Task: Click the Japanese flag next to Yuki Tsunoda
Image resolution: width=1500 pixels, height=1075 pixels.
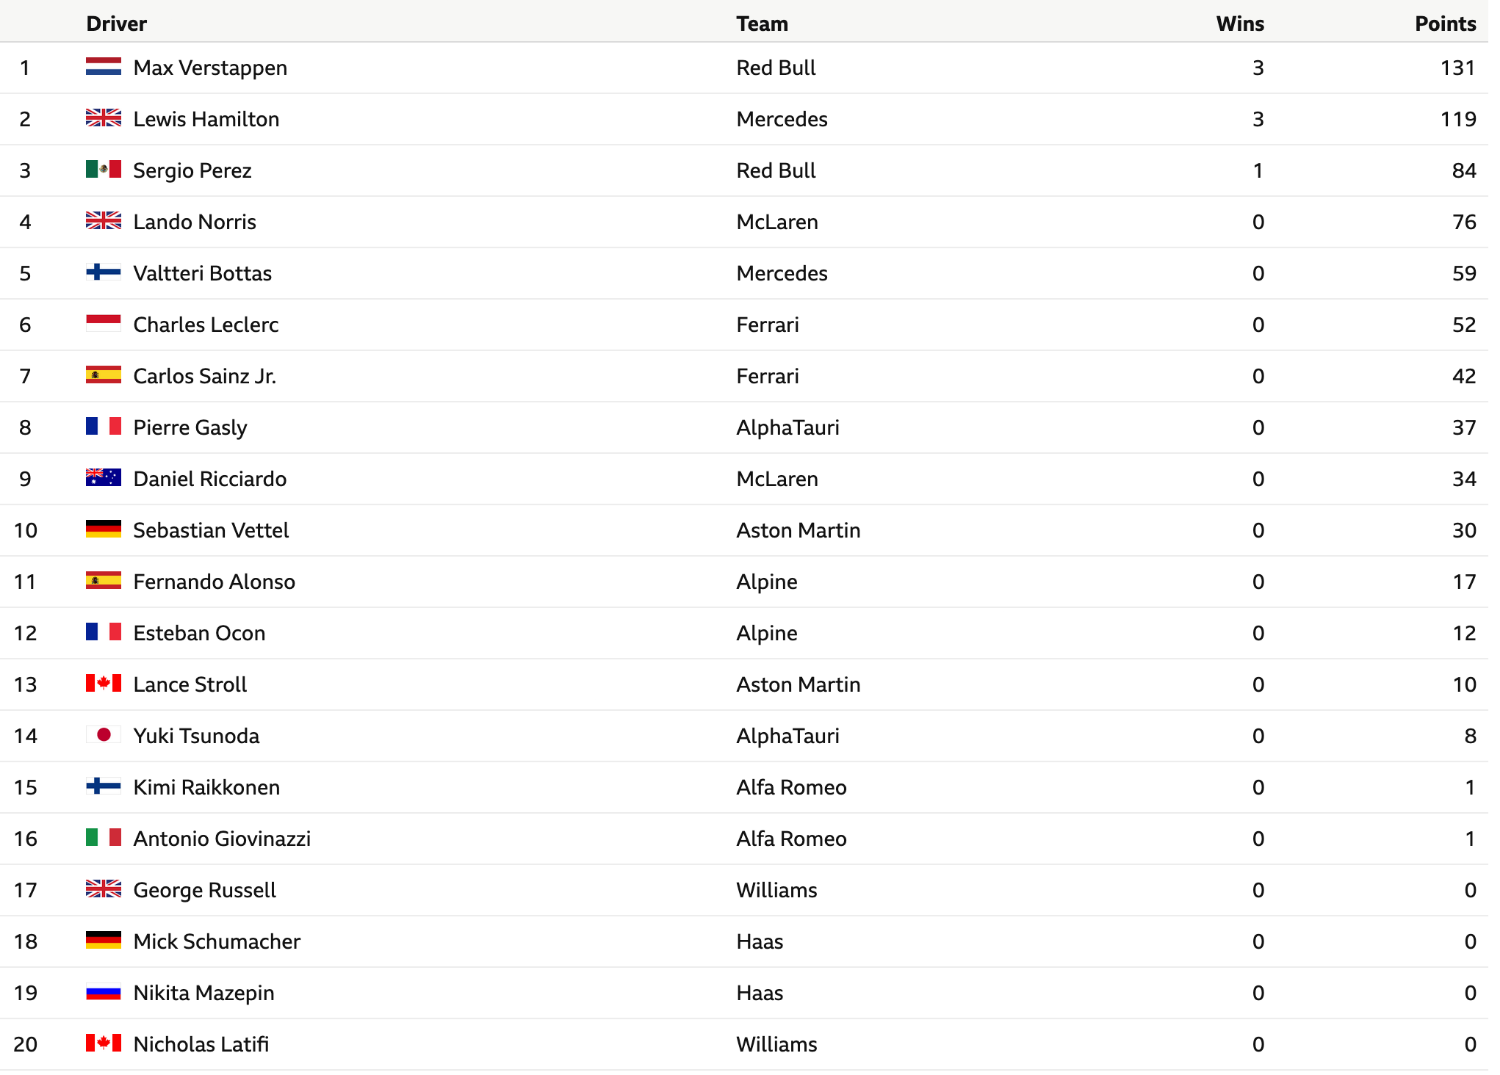Action: (x=103, y=735)
